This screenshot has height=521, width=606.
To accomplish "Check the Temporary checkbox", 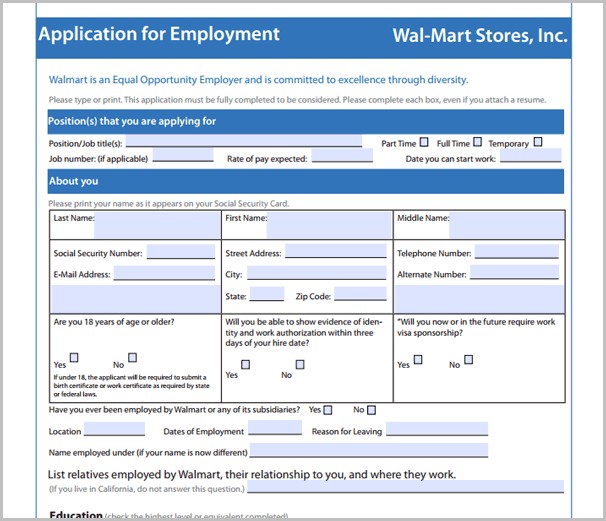I will click(538, 142).
